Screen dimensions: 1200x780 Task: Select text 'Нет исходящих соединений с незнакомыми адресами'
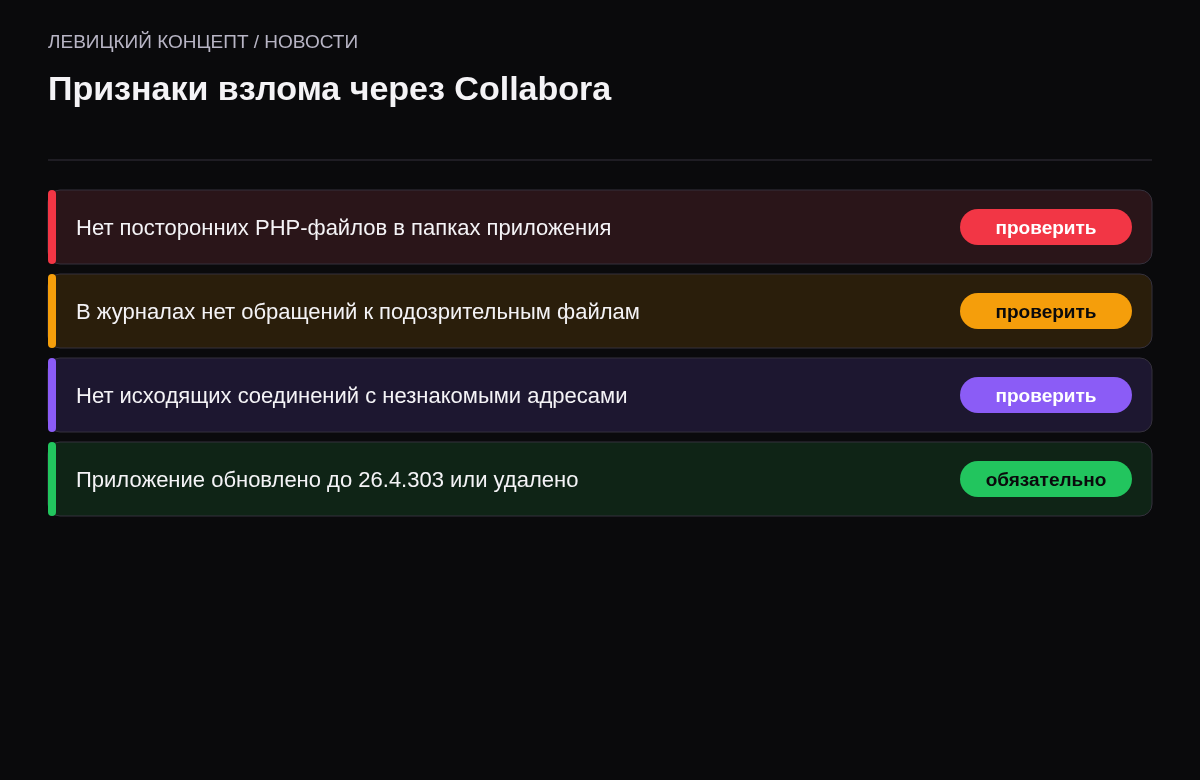[x=351, y=396]
